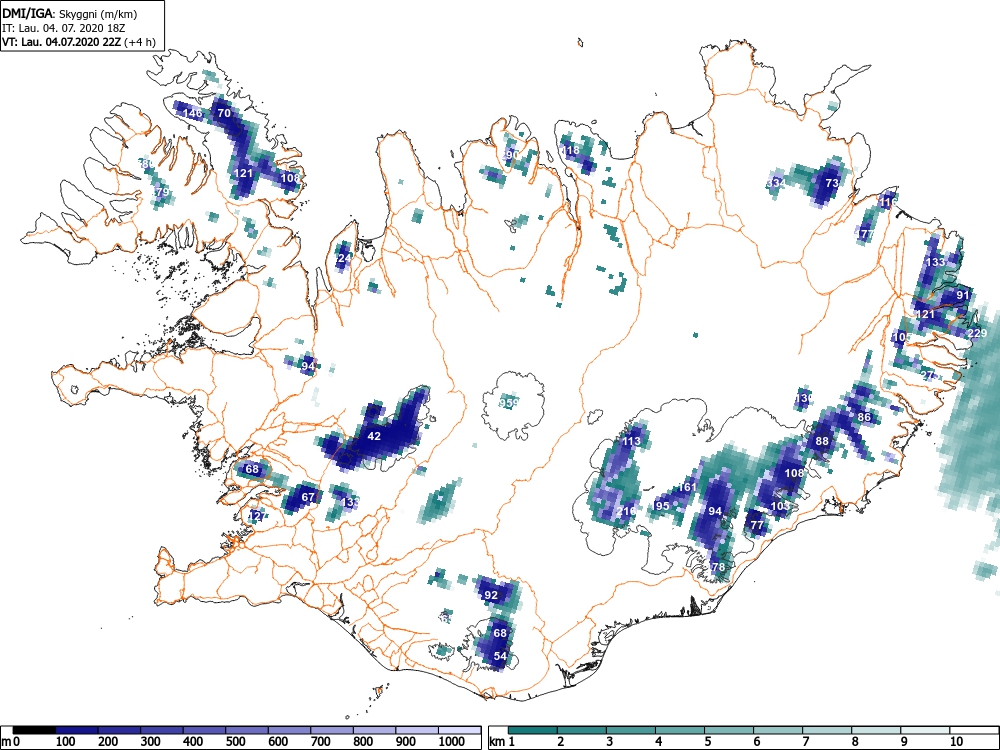
Task: Click the dark navy 100–200 m legend swatch
Action: point(77,730)
